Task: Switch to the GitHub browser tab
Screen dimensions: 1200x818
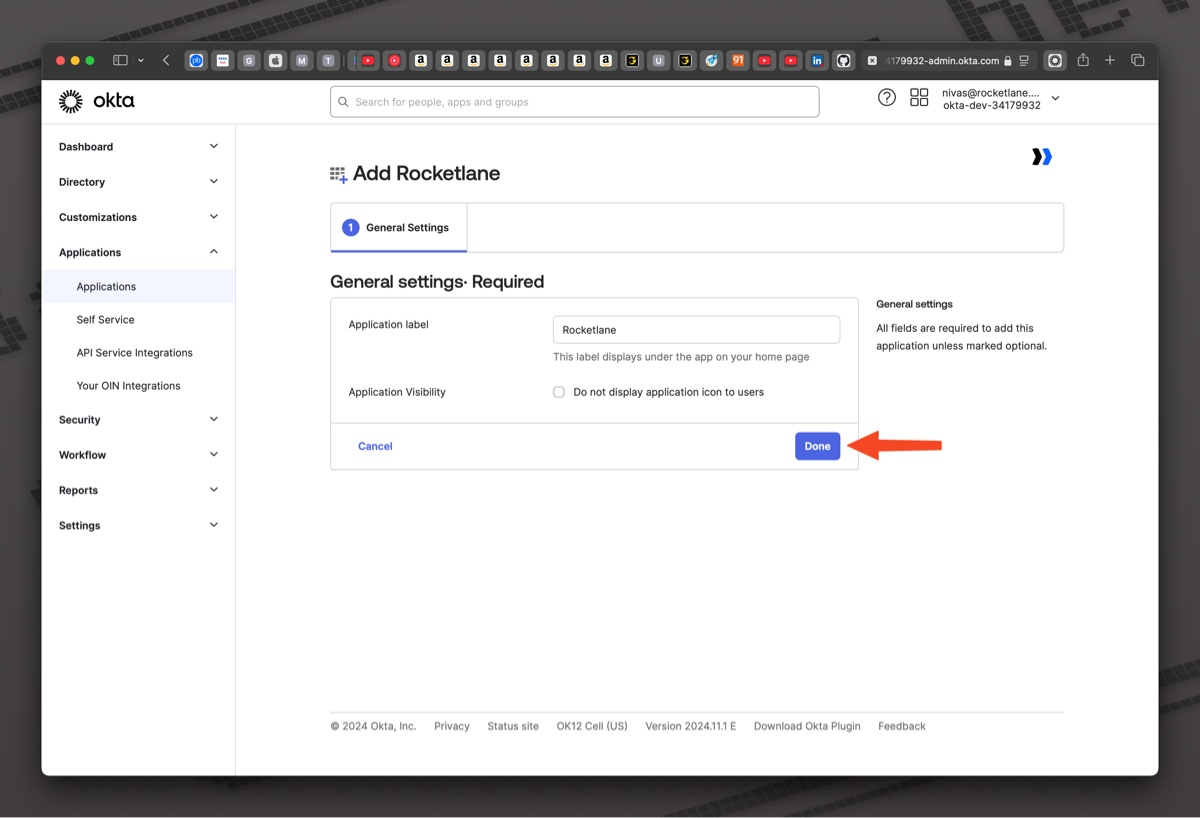Action: click(843, 60)
